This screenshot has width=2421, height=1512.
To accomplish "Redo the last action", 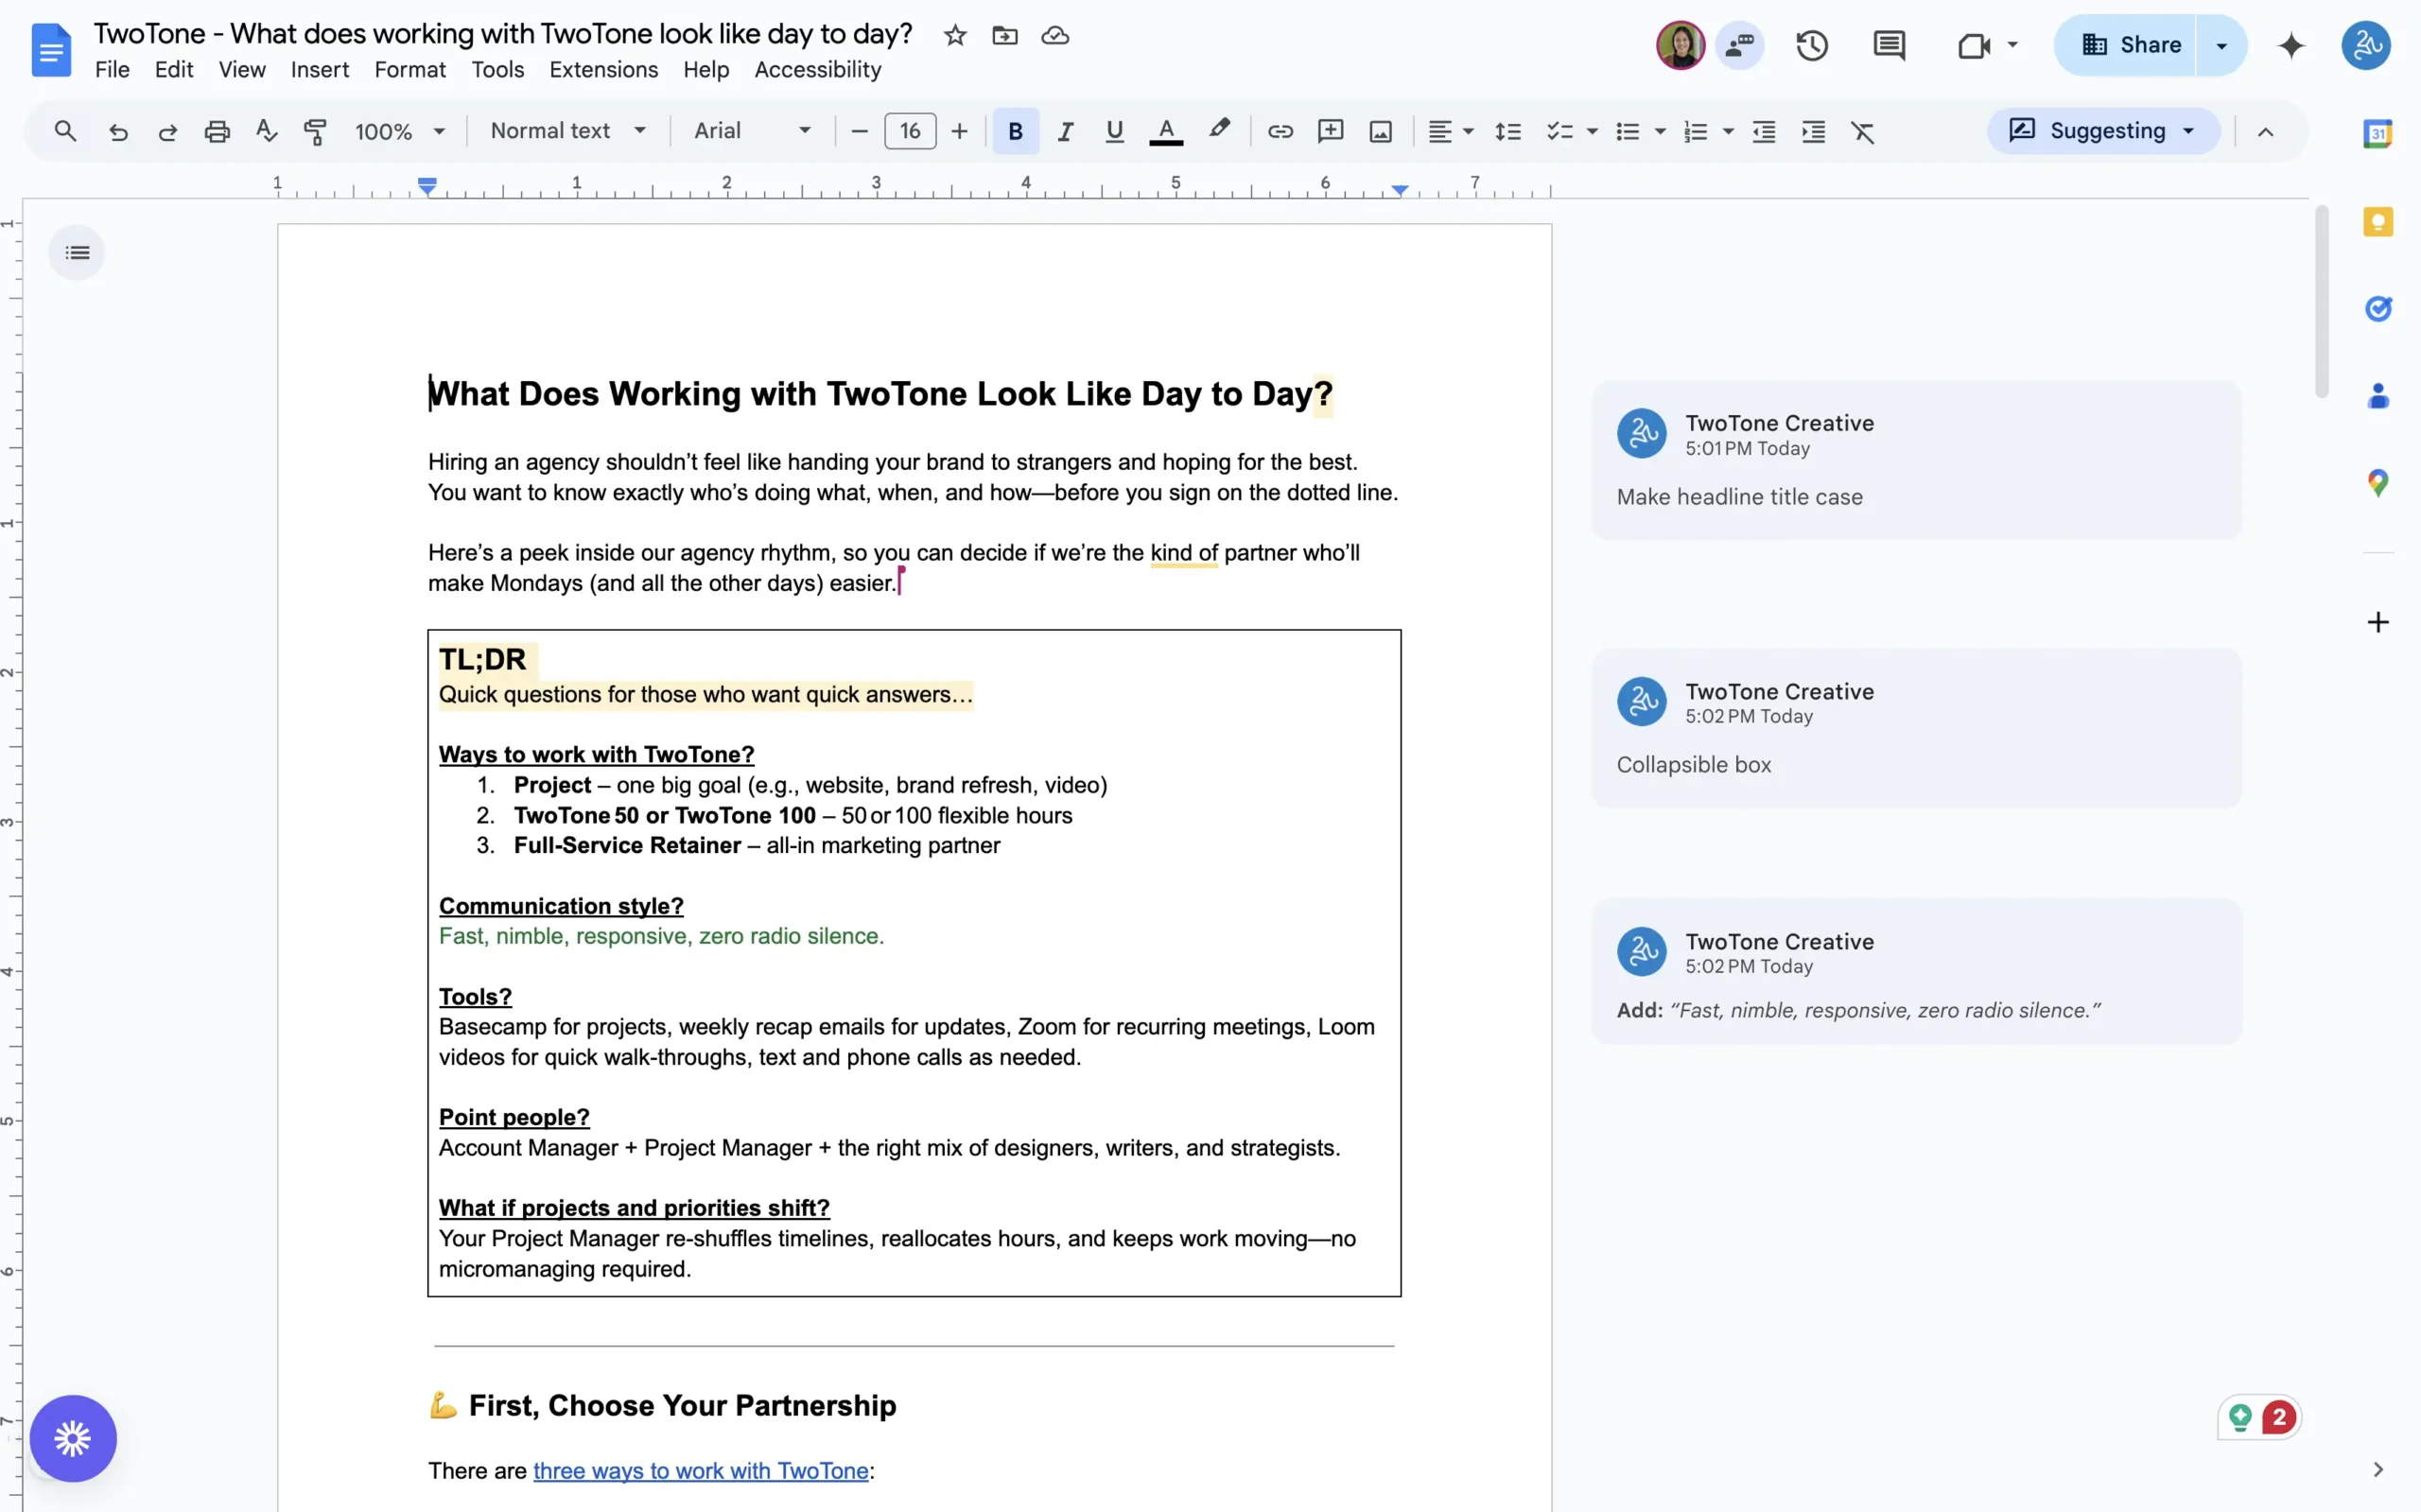I will pyautogui.click(x=167, y=131).
